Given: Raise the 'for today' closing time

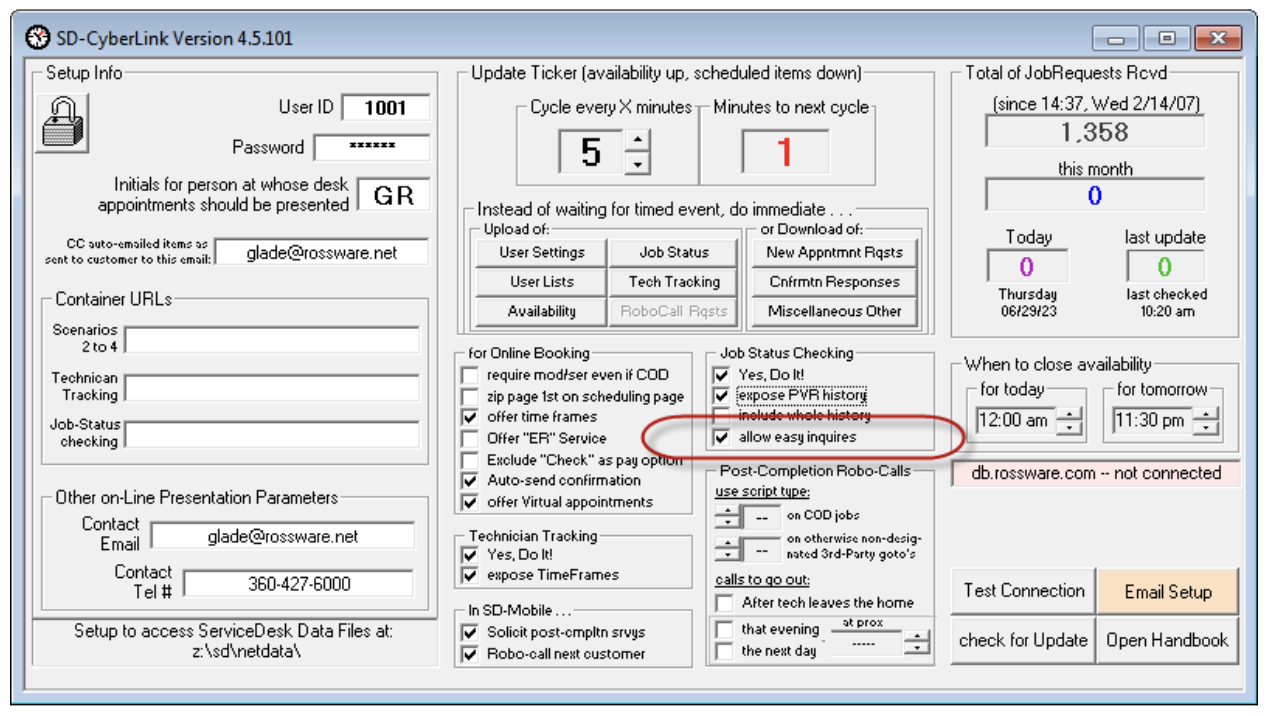Looking at the screenshot, I should [1069, 414].
